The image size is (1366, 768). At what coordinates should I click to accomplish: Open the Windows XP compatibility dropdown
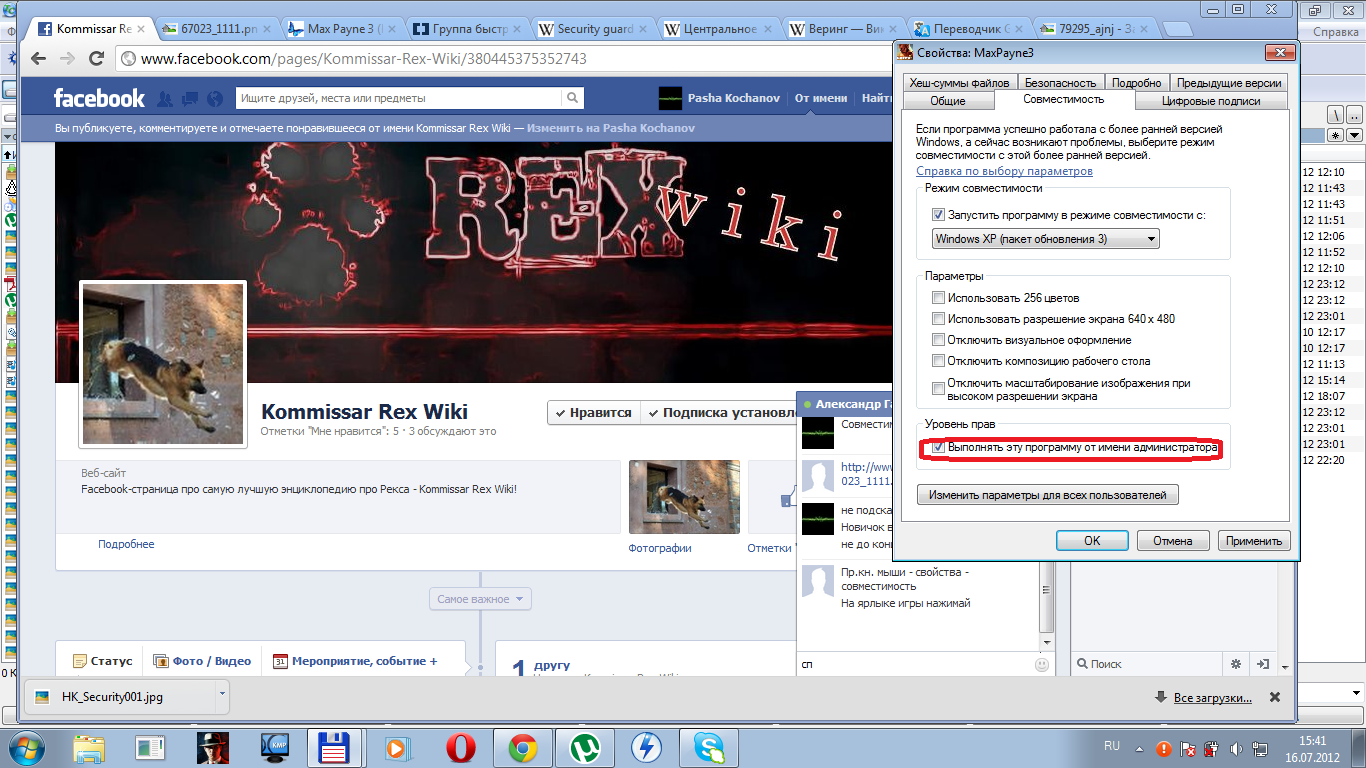1045,239
